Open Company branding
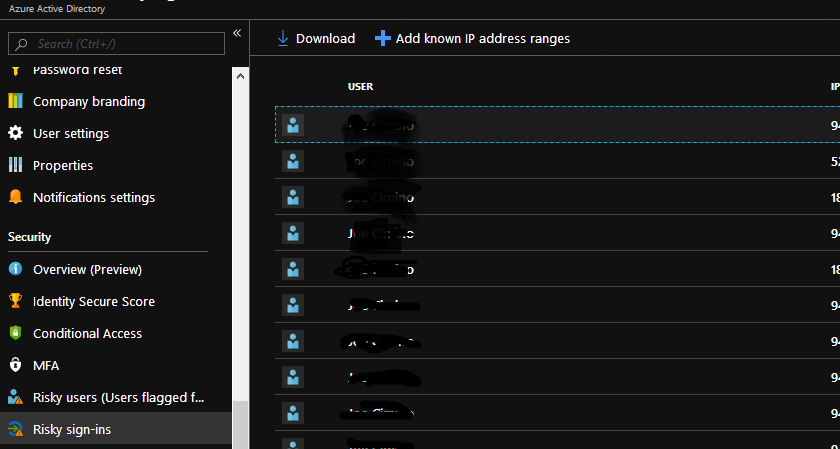The image size is (840, 449). pyautogui.click(x=89, y=102)
